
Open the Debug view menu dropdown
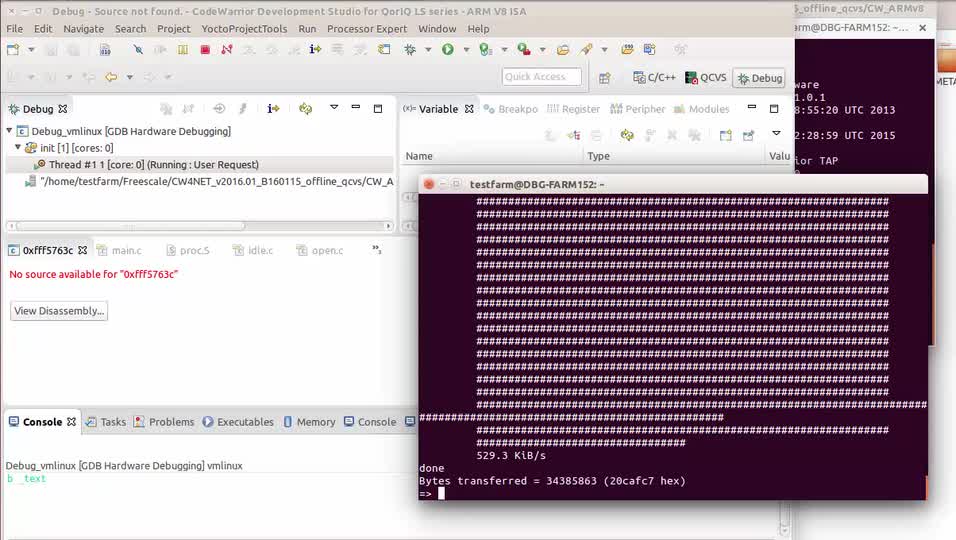(x=334, y=109)
